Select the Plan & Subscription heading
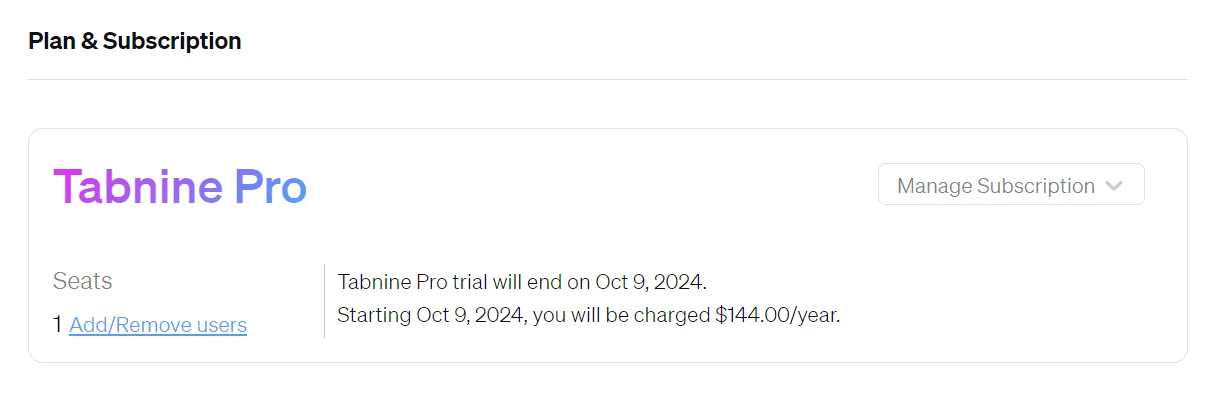The image size is (1224, 408). pos(135,41)
